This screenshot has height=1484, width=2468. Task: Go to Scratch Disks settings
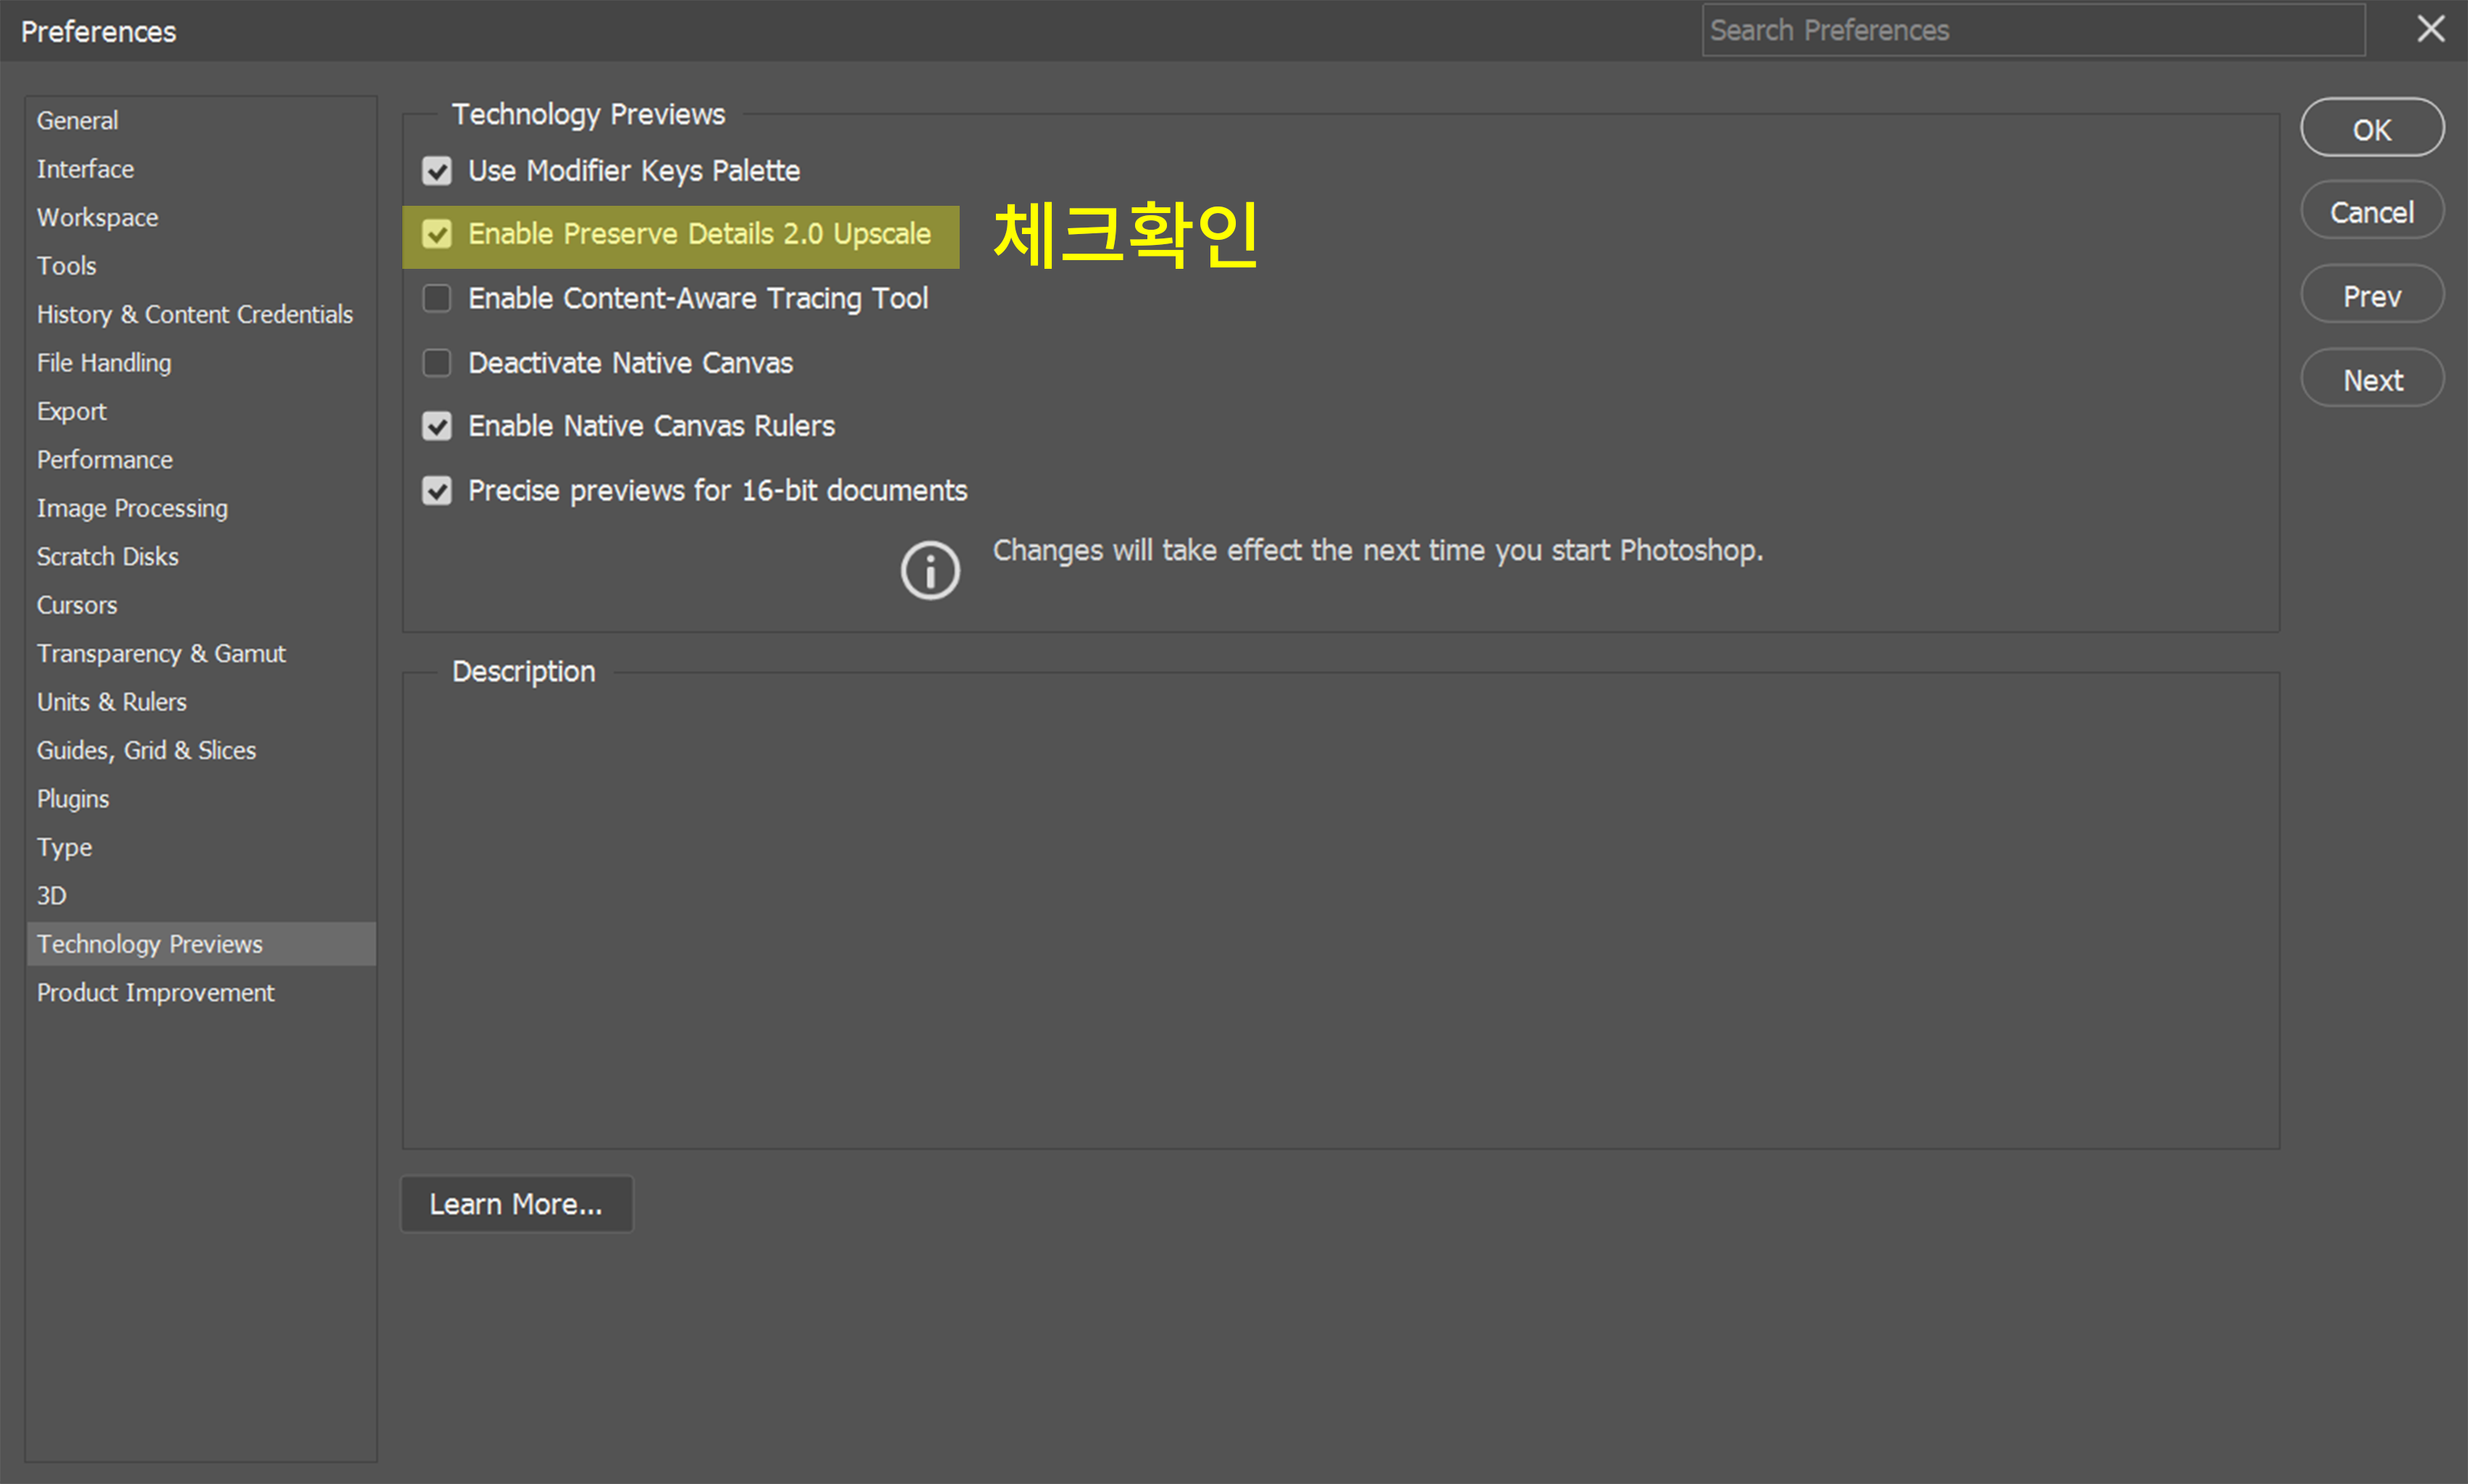pyautogui.click(x=108, y=557)
